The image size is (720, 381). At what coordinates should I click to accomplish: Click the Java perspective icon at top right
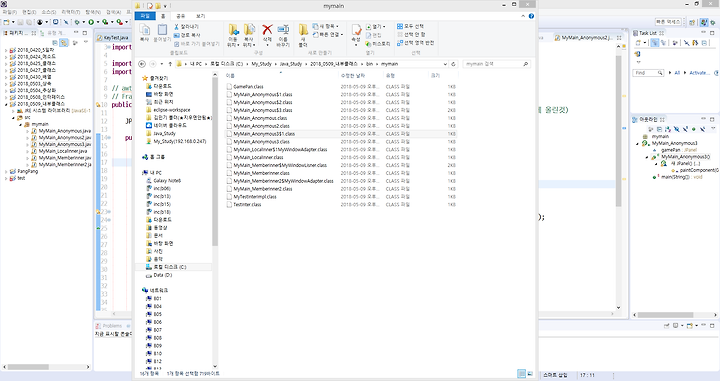[x=704, y=22]
